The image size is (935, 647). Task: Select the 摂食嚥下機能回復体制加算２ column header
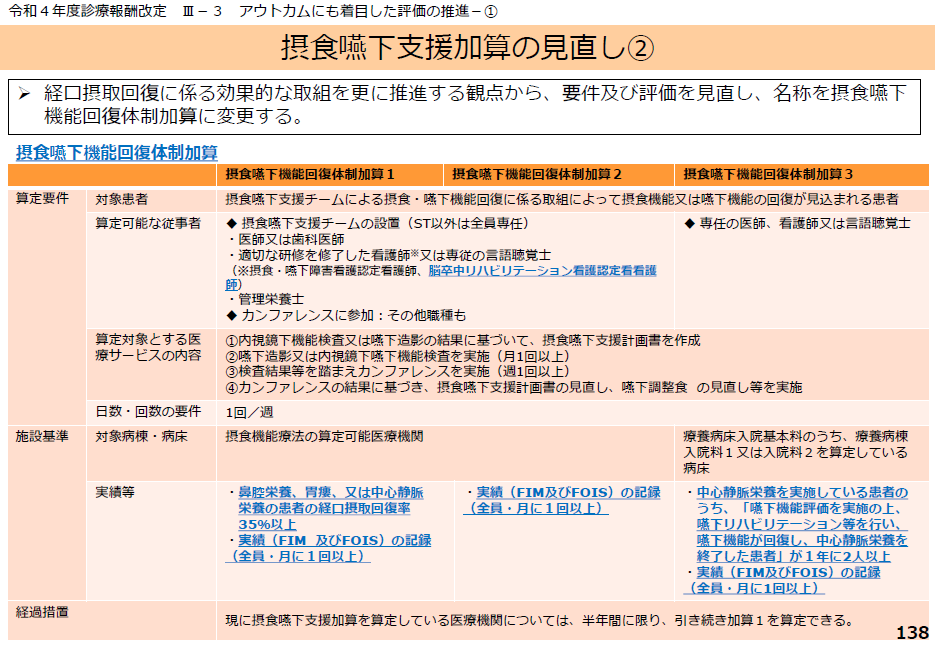click(x=537, y=174)
